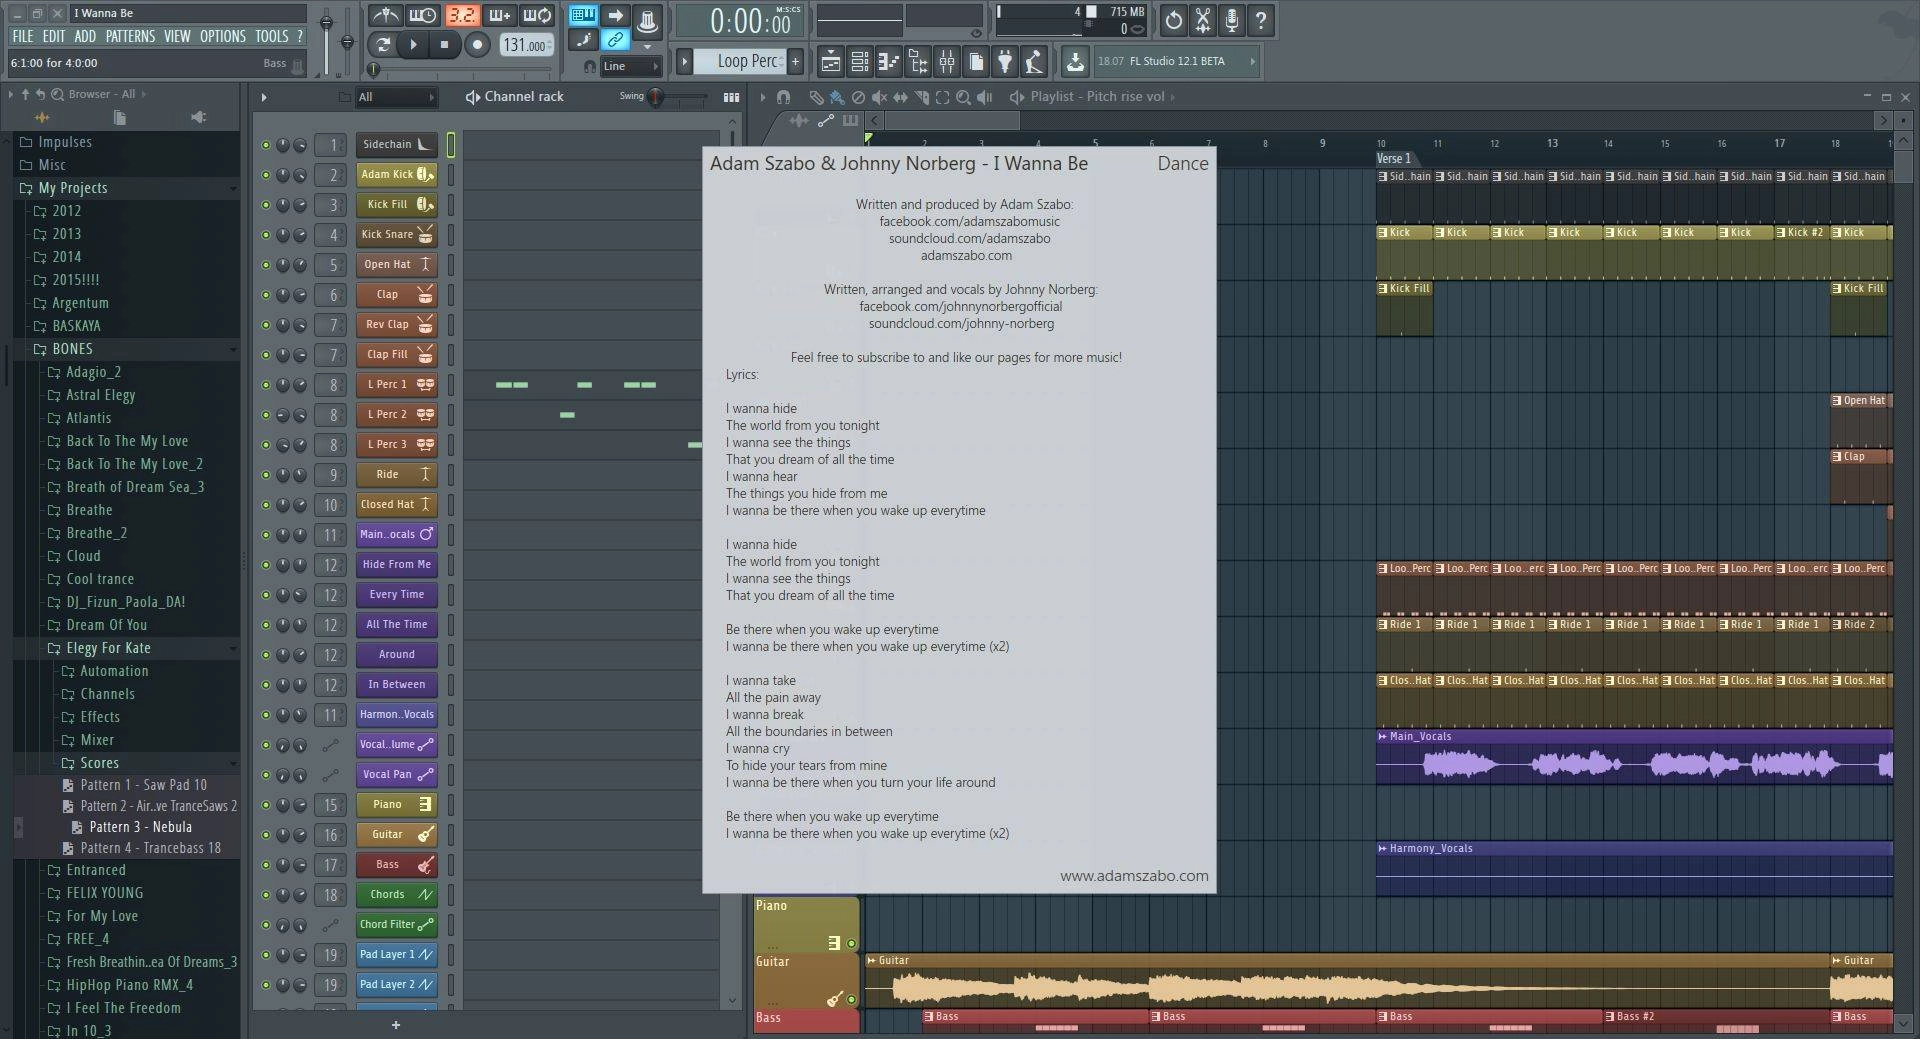Toggle step-editing mode arrow icon

pyautogui.click(x=615, y=16)
